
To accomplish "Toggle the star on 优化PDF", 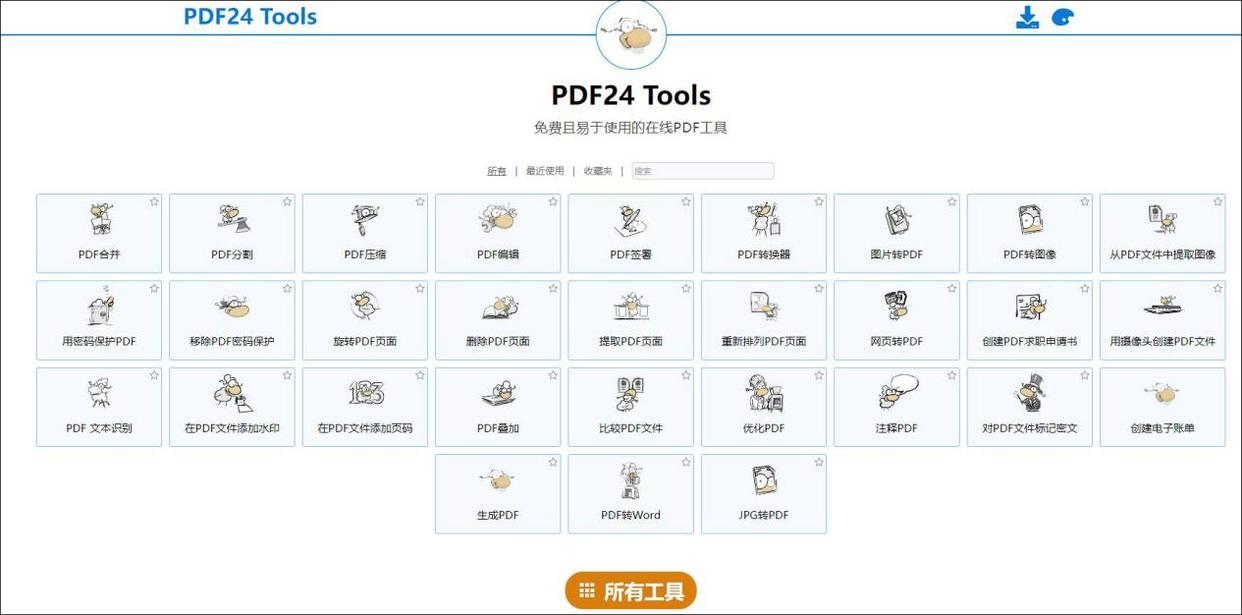I will (x=819, y=376).
